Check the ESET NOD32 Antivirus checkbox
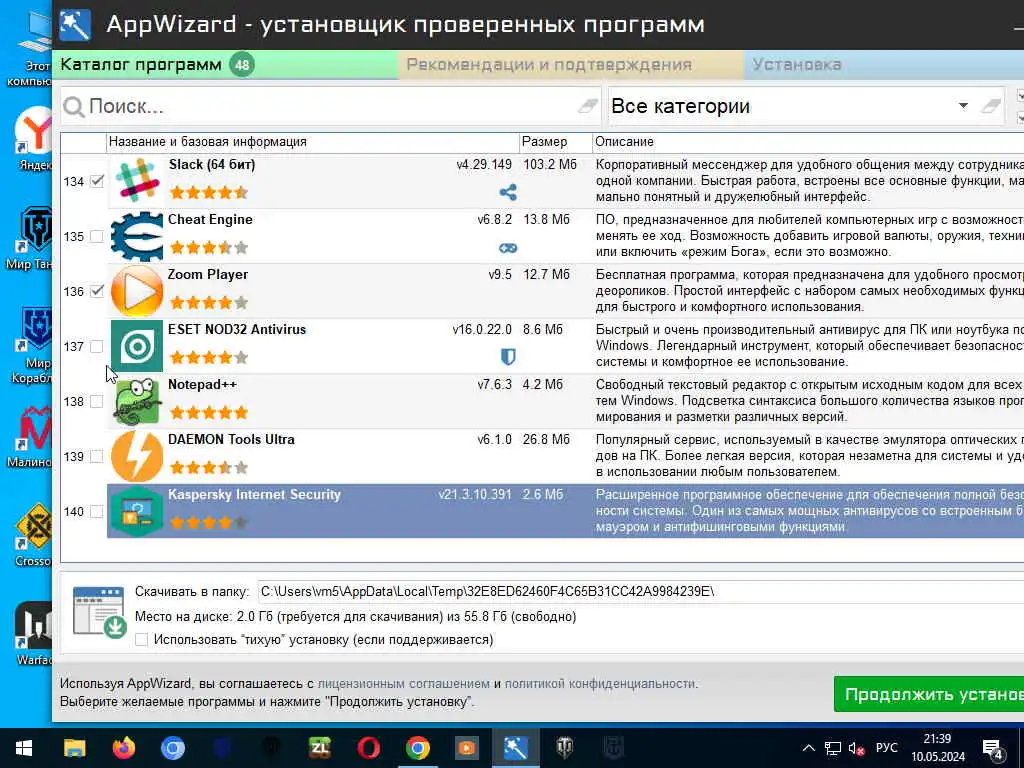 tap(97, 346)
